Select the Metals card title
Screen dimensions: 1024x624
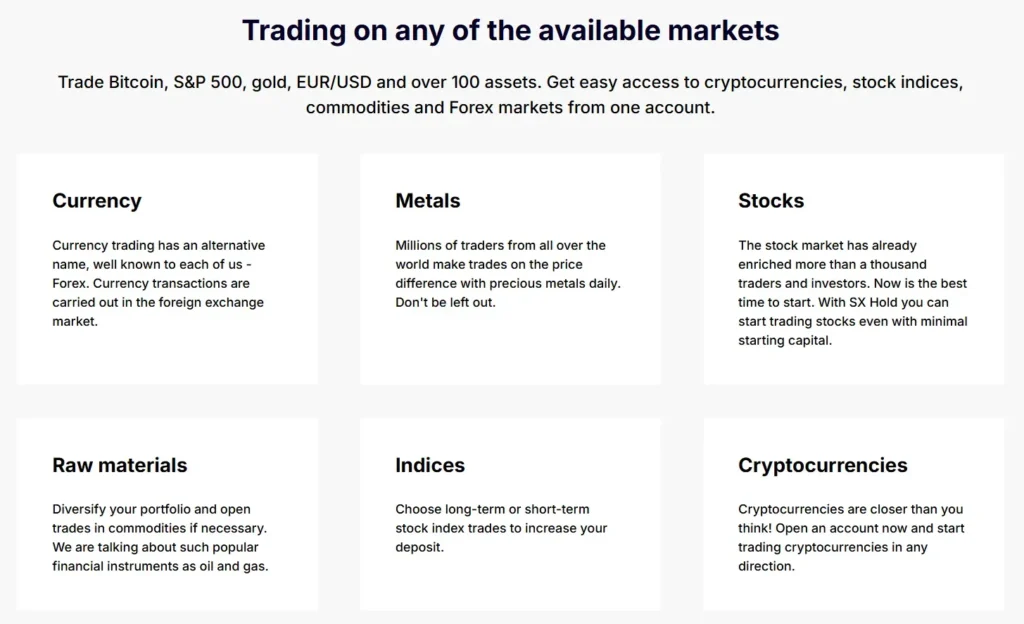(x=428, y=201)
